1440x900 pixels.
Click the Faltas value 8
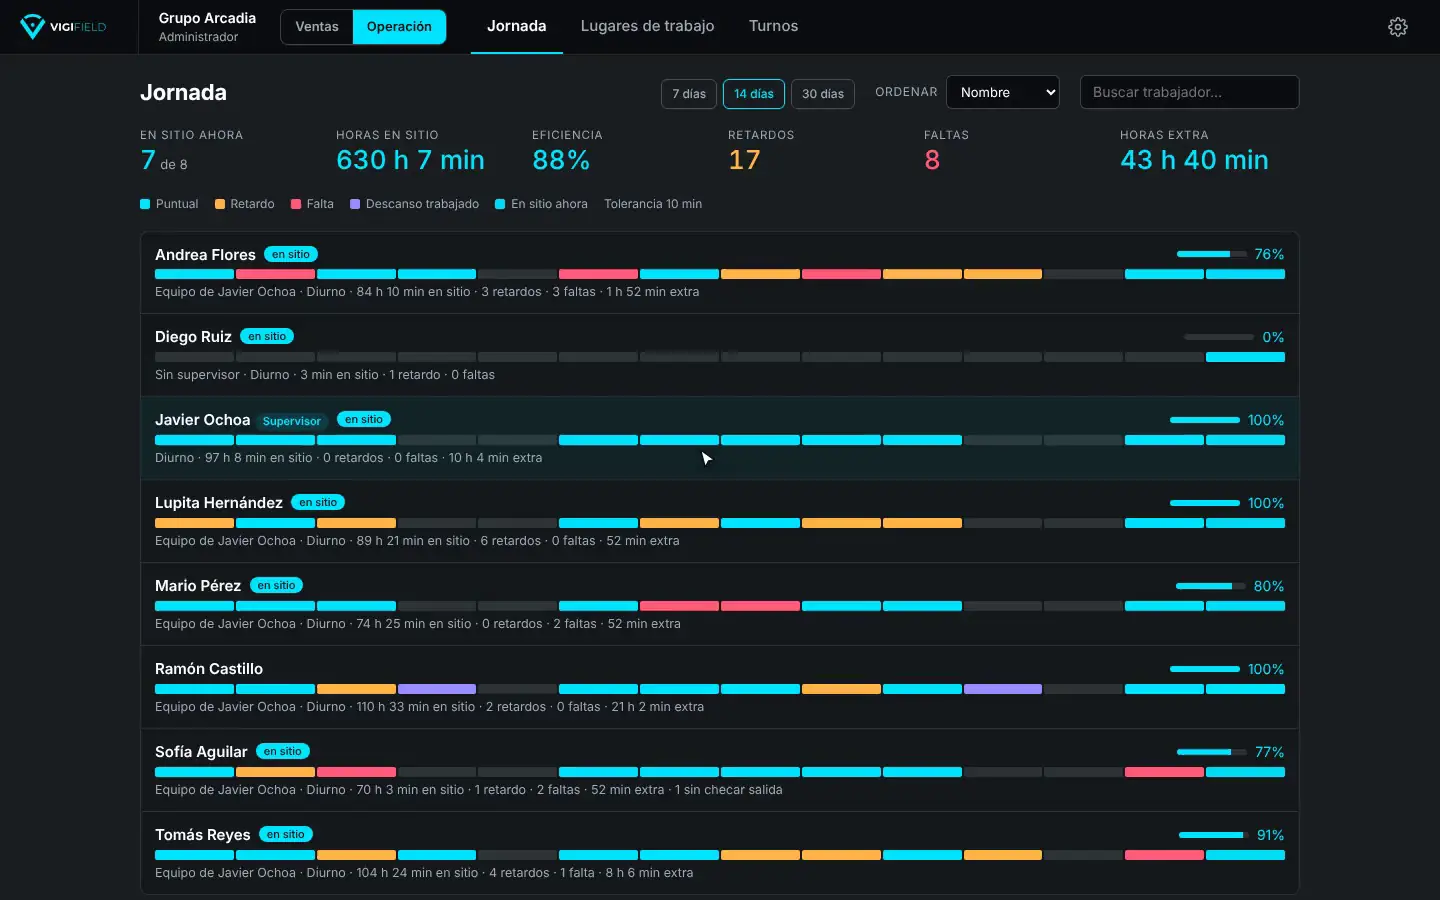pos(932,160)
